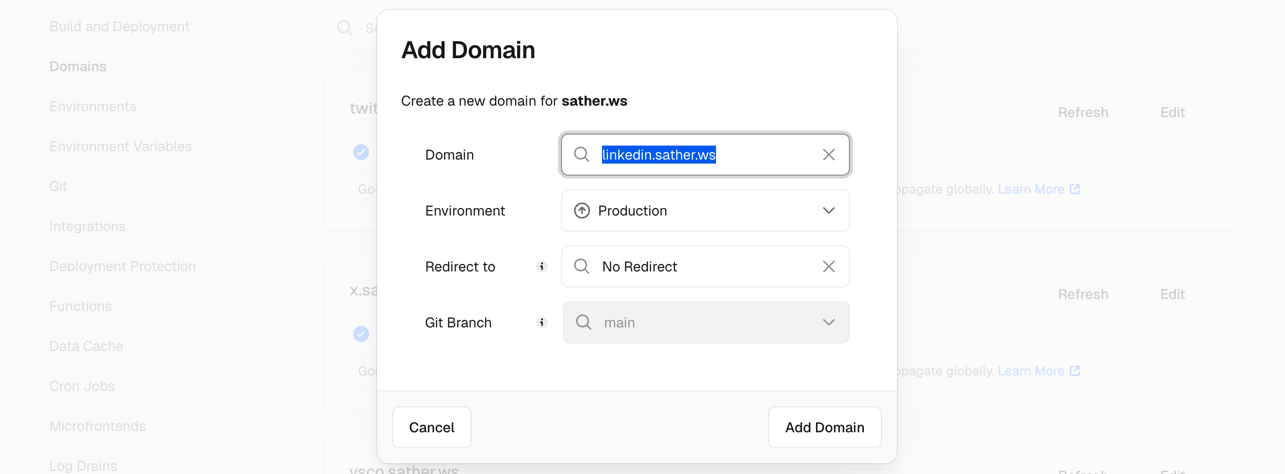Viewport: 1285px width, 474px height.
Task: Open Git settings in sidebar
Action: pos(58,187)
